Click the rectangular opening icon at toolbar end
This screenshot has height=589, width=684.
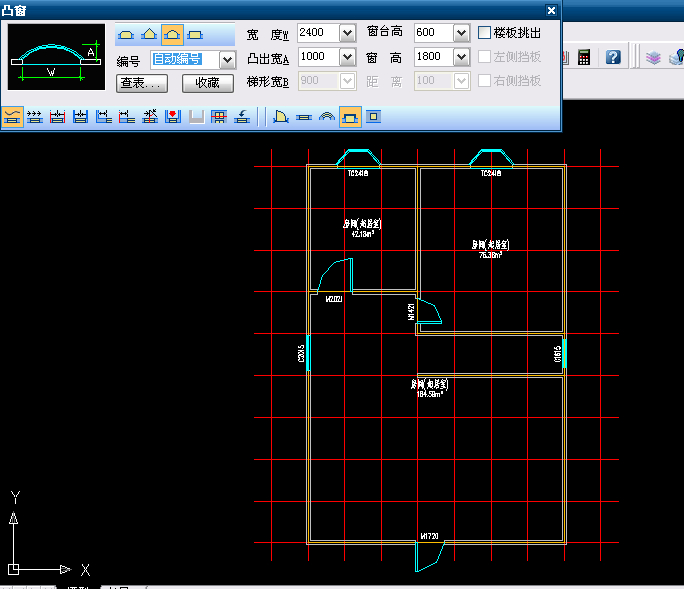373,117
